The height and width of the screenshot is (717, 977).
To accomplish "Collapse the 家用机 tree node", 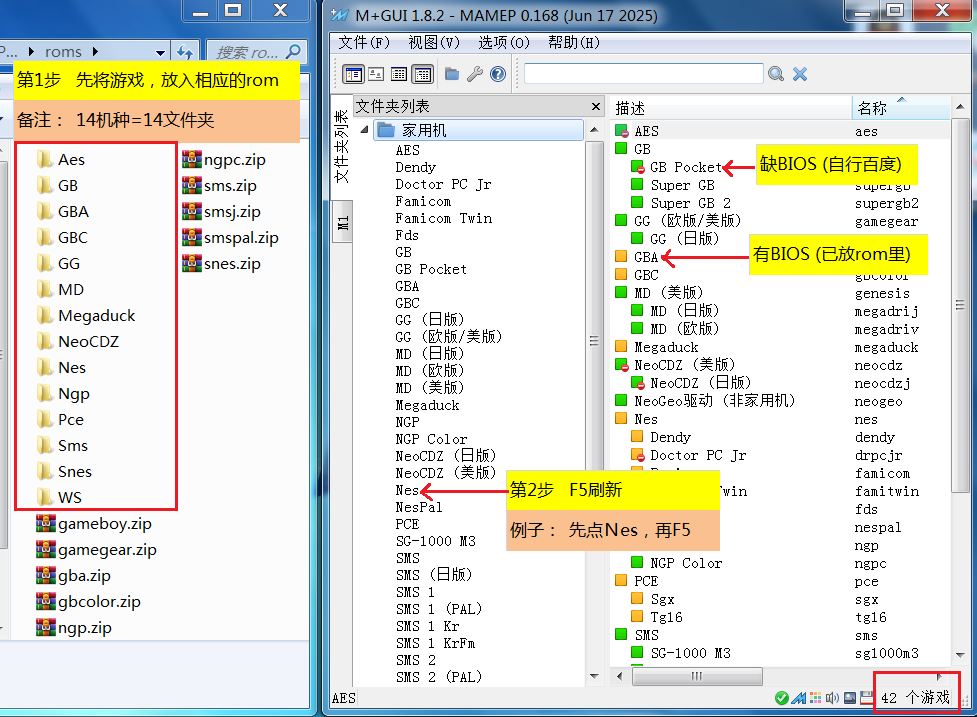I will click(x=365, y=130).
